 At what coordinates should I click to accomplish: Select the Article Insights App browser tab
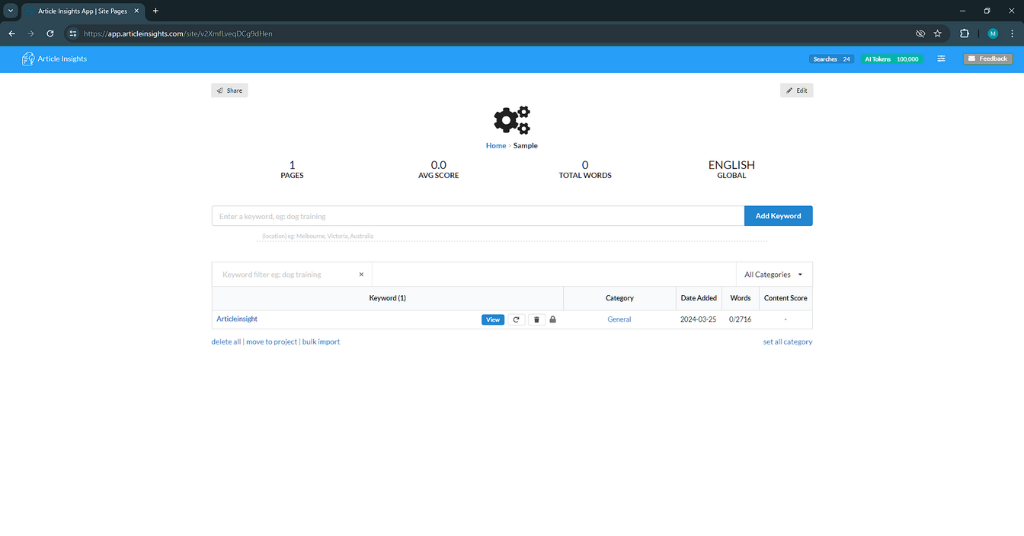tap(83, 11)
